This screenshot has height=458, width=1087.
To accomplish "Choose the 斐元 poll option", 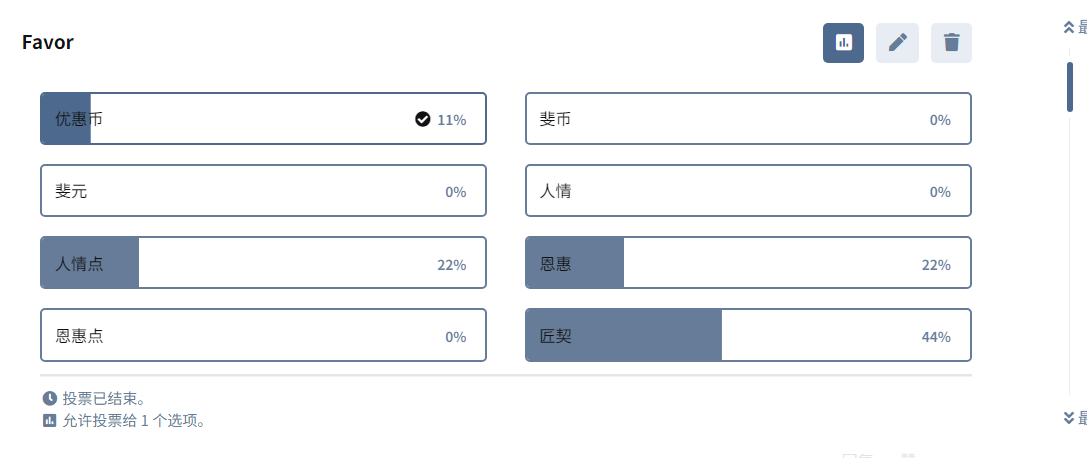I will [x=263, y=191].
